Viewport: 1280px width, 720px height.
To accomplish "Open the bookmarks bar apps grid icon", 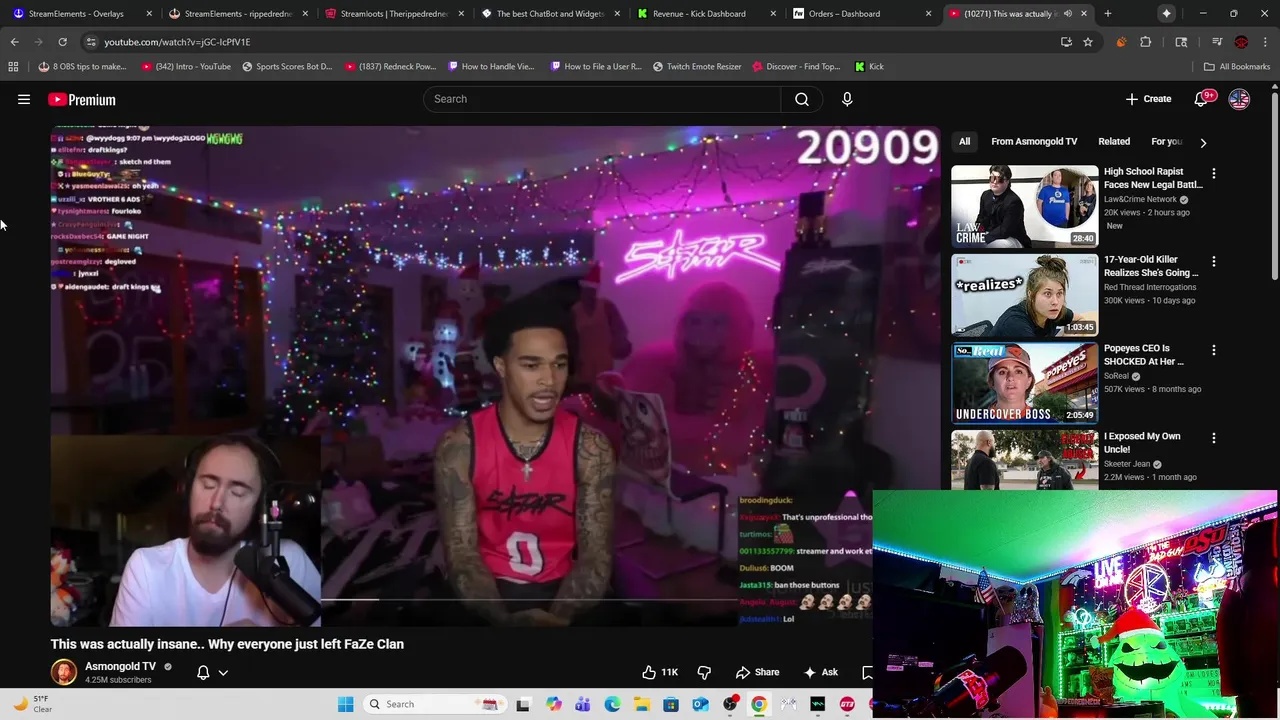I will (13, 66).
